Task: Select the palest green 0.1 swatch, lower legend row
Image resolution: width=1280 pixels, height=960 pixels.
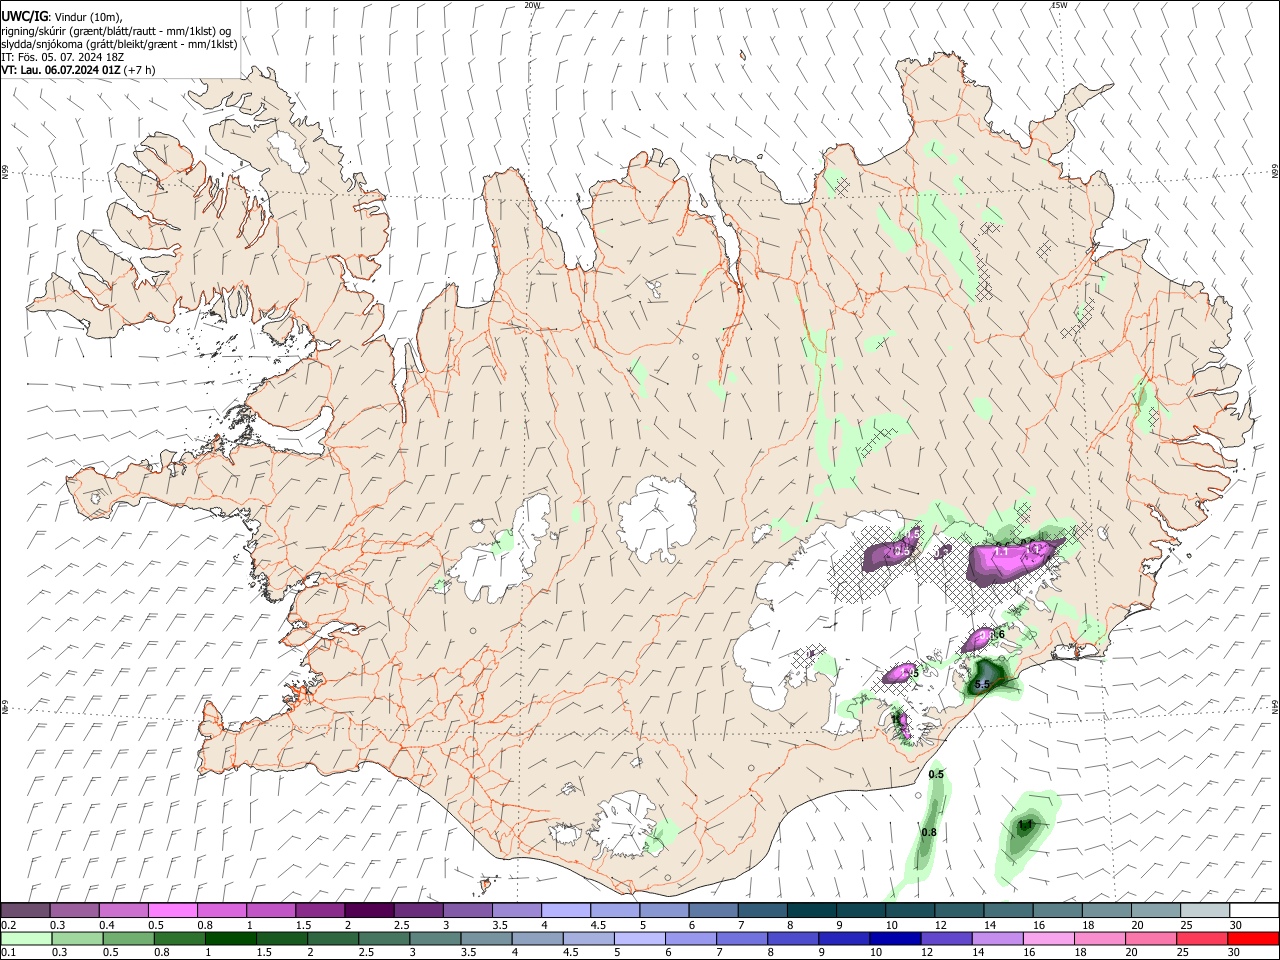Action: tap(27, 939)
